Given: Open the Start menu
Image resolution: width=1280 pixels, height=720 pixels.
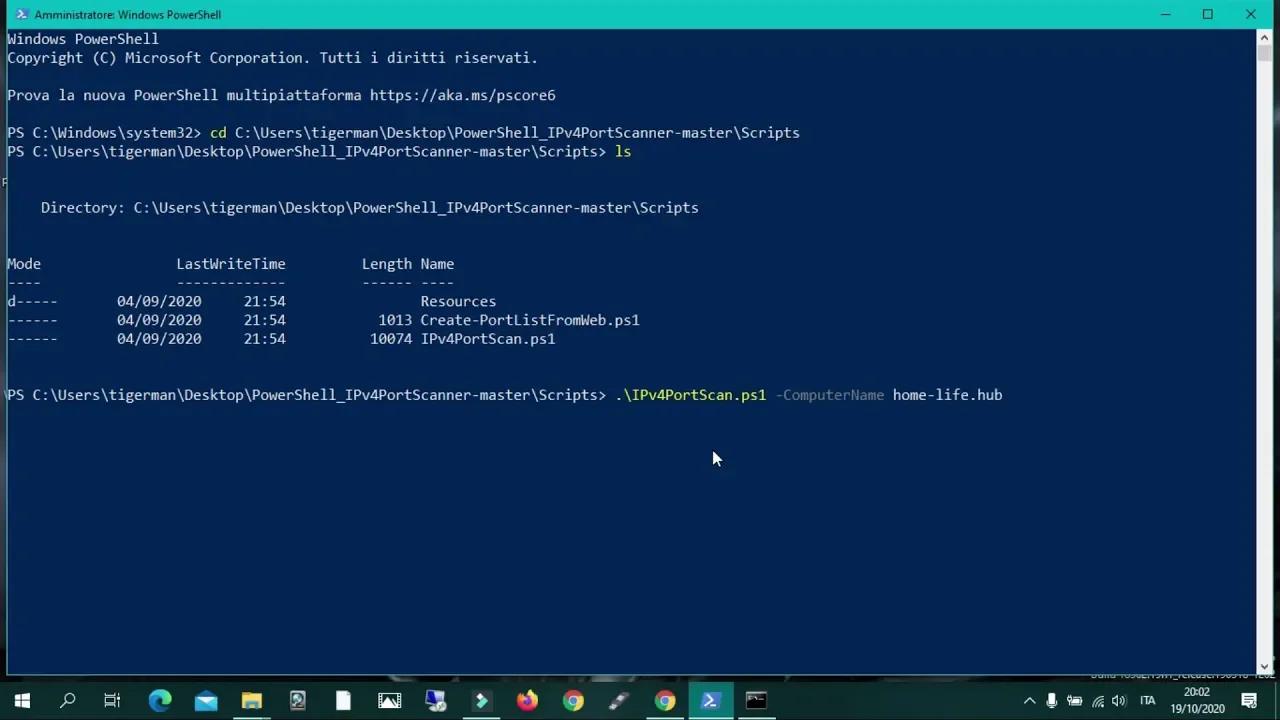Looking at the screenshot, I should [21, 700].
